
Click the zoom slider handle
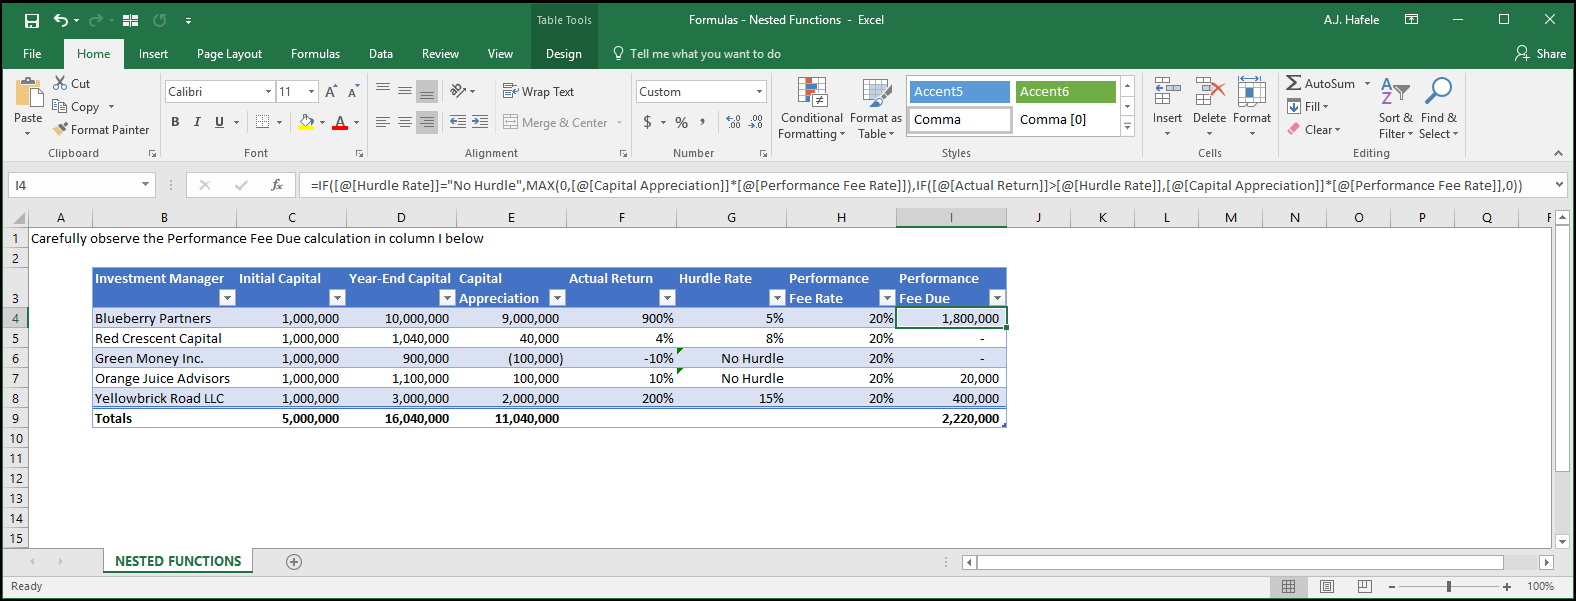pyautogui.click(x=1448, y=587)
